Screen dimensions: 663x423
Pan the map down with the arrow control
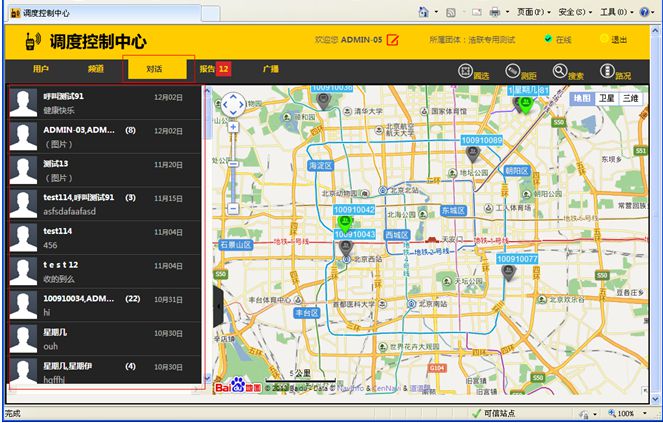pos(233,113)
